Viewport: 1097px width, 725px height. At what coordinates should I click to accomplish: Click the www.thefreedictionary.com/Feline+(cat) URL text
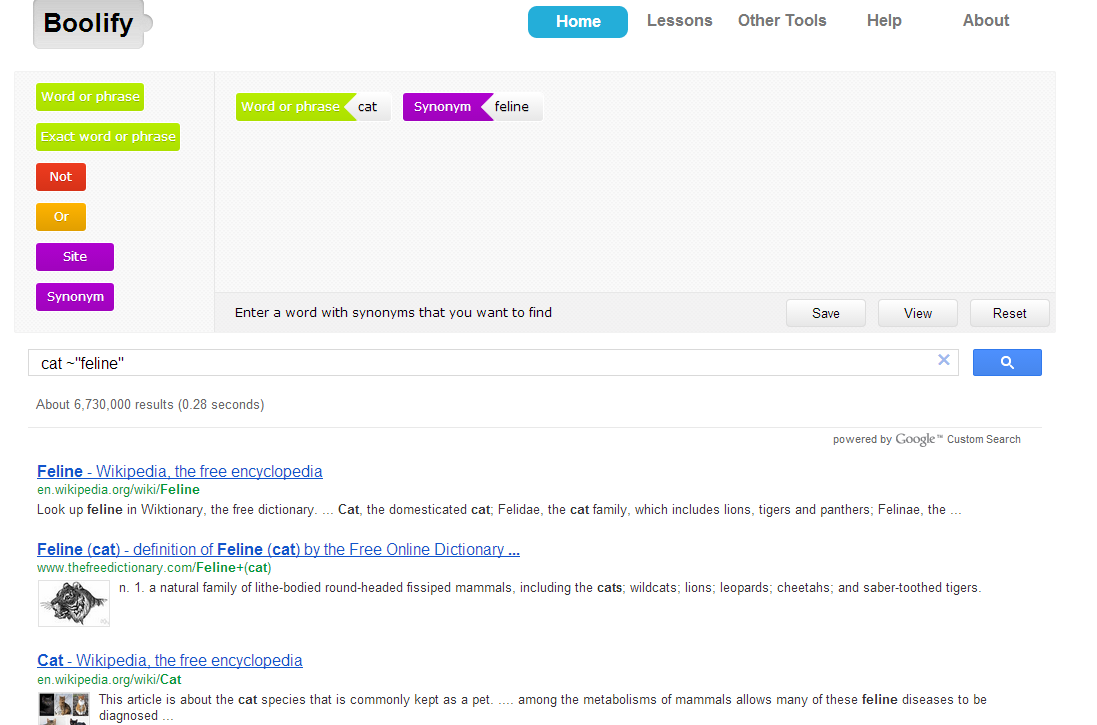tap(154, 568)
